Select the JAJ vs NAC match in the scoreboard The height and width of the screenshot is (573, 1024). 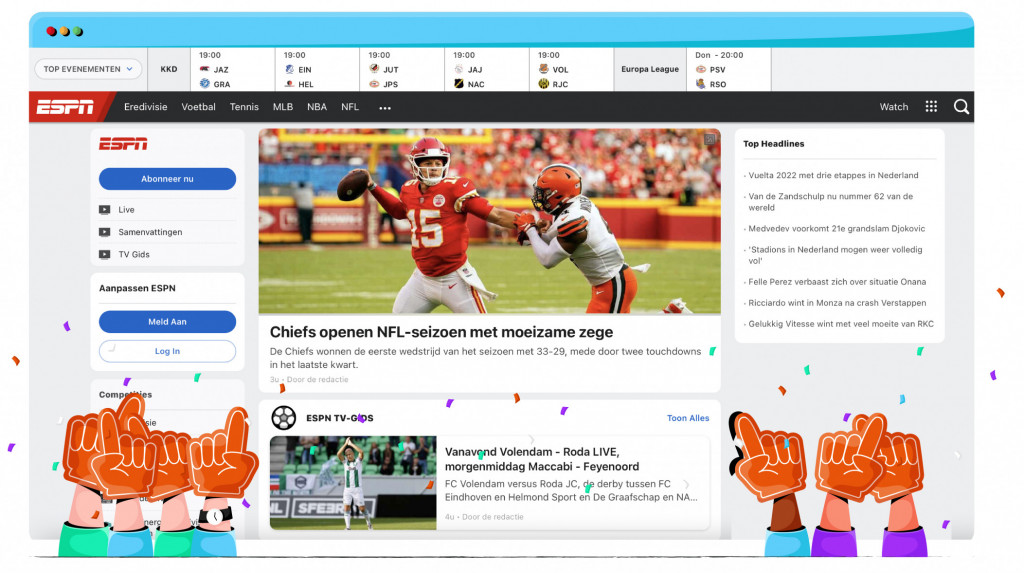(x=487, y=69)
